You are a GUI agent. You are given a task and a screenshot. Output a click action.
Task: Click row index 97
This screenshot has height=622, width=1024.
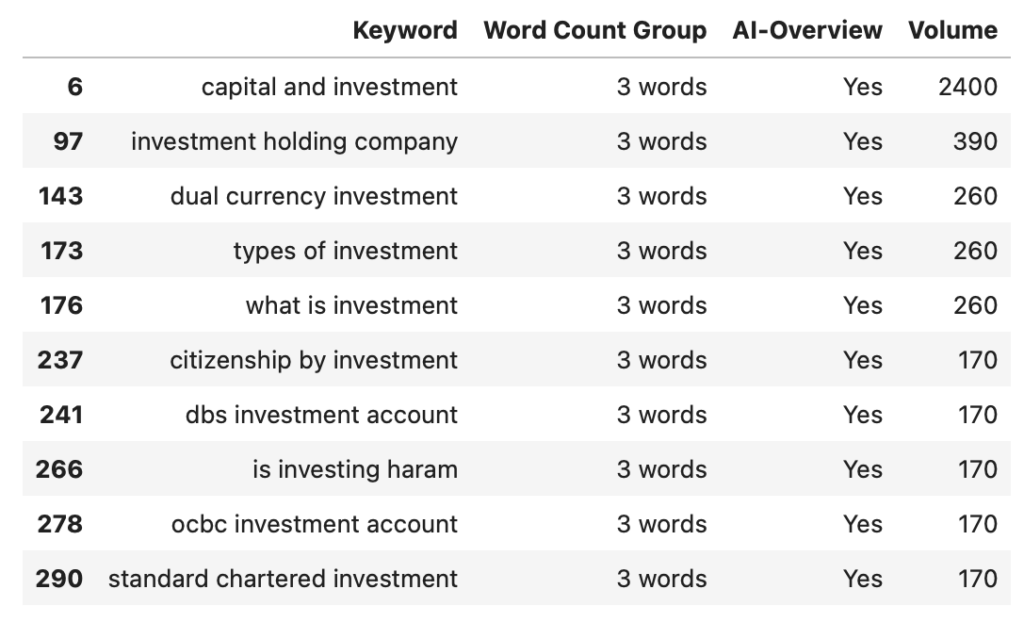(x=68, y=142)
